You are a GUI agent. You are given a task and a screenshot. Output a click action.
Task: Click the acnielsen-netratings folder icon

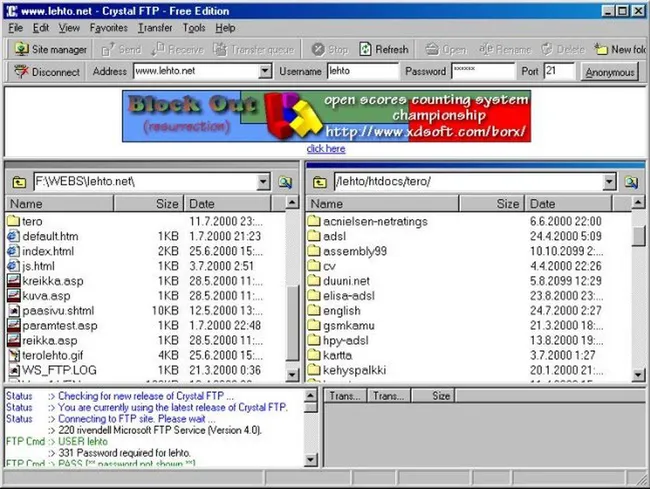click(314, 220)
